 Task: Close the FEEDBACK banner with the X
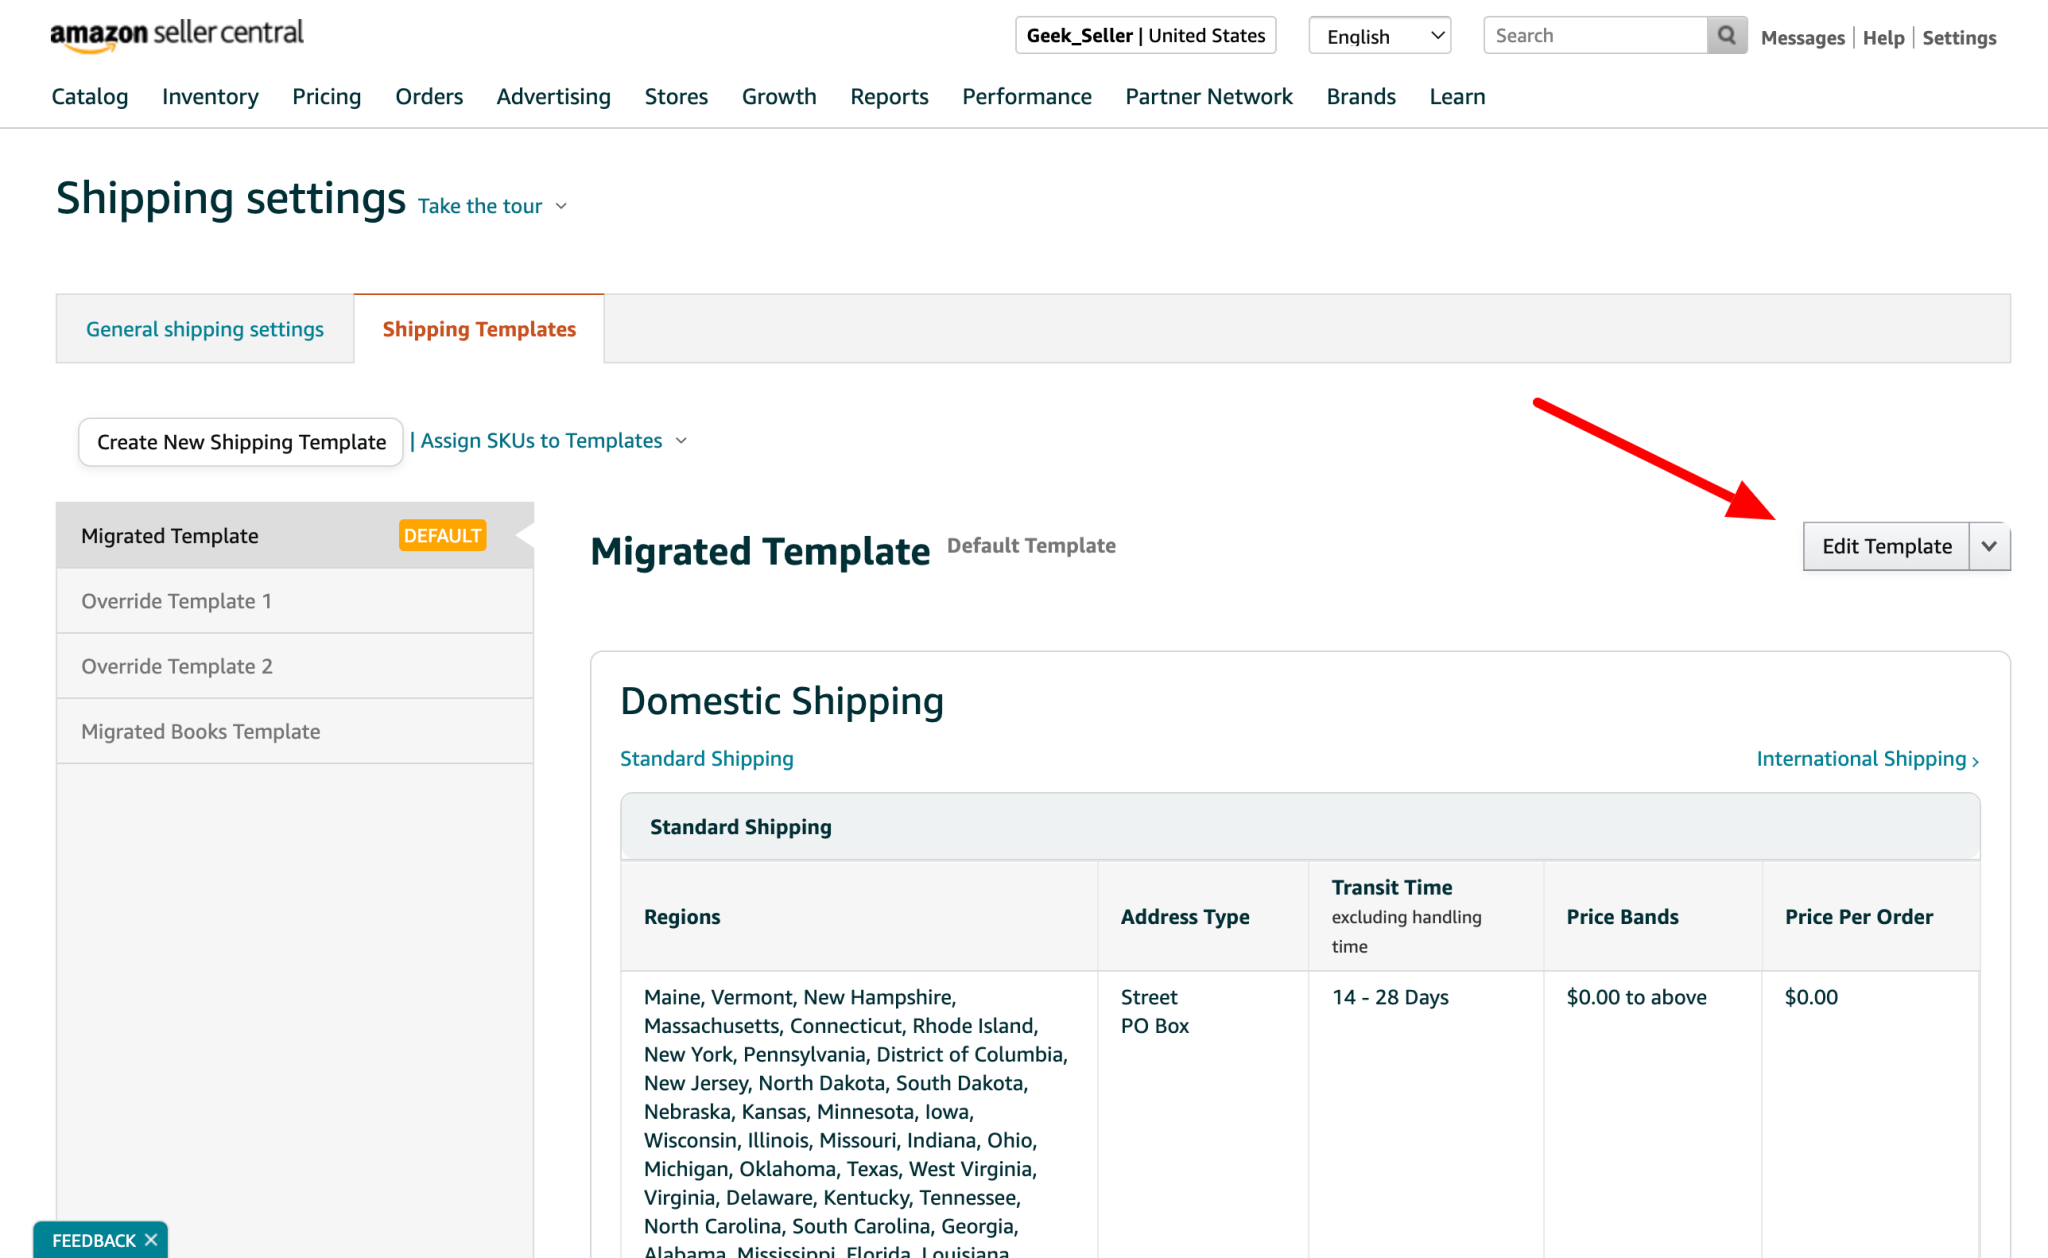tap(152, 1240)
